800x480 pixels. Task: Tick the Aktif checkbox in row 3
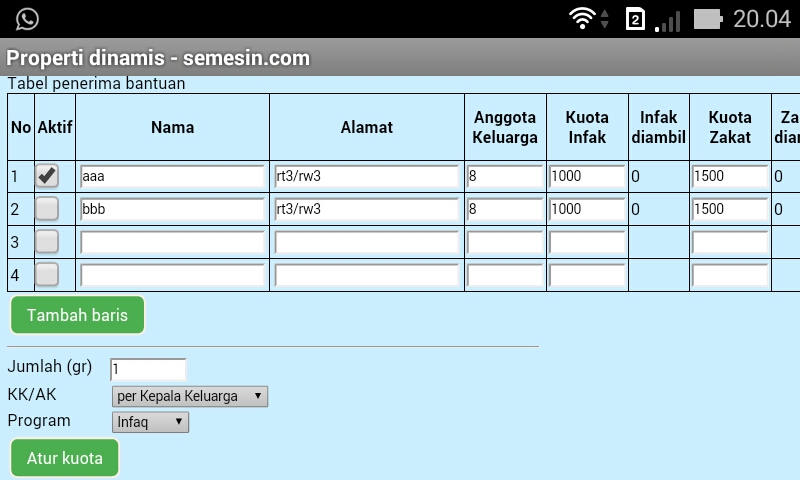pyautogui.click(x=47, y=242)
